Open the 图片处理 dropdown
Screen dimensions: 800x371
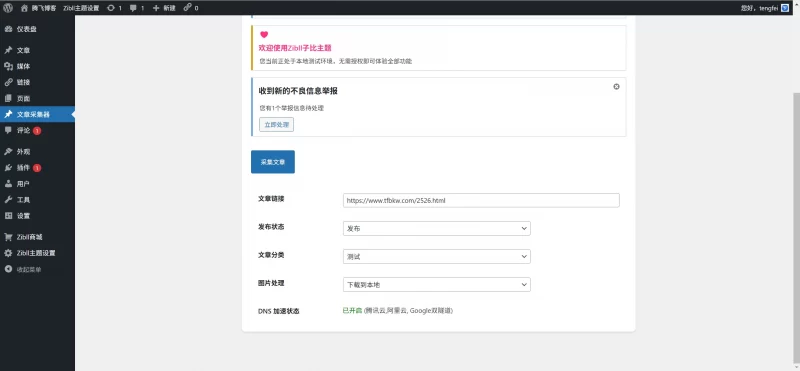pyautogui.click(x=437, y=285)
